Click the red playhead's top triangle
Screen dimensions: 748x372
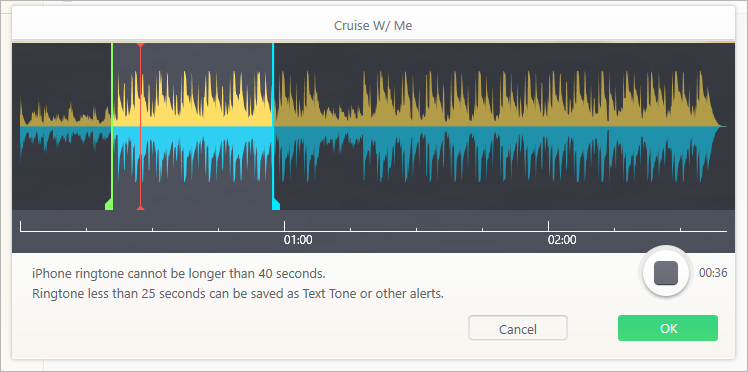click(x=140, y=45)
